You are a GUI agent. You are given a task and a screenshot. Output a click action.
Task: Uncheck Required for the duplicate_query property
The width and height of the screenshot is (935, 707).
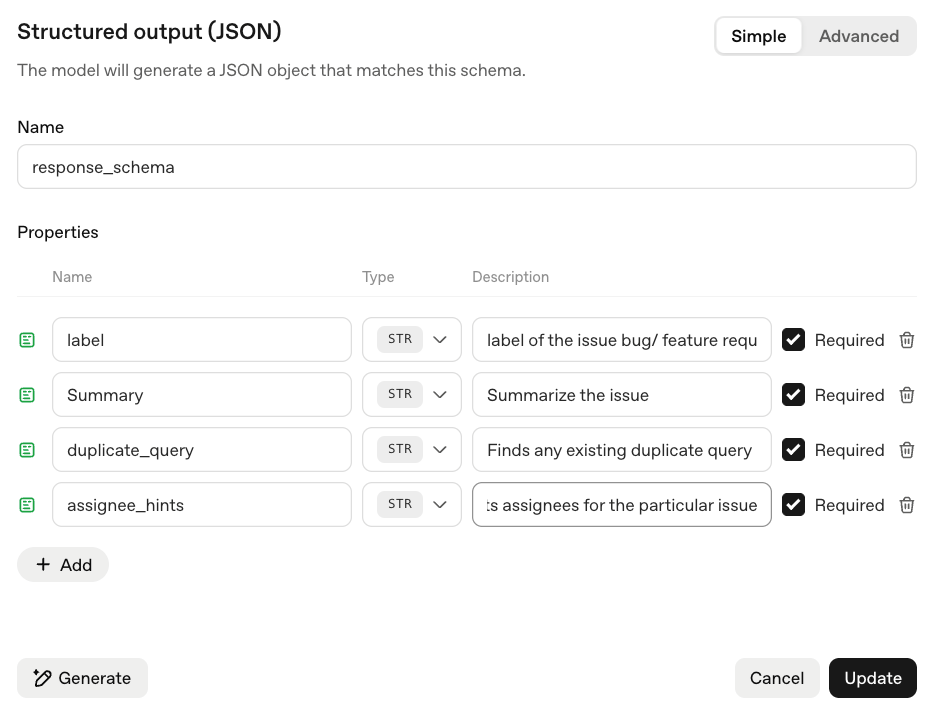pos(793,450)
